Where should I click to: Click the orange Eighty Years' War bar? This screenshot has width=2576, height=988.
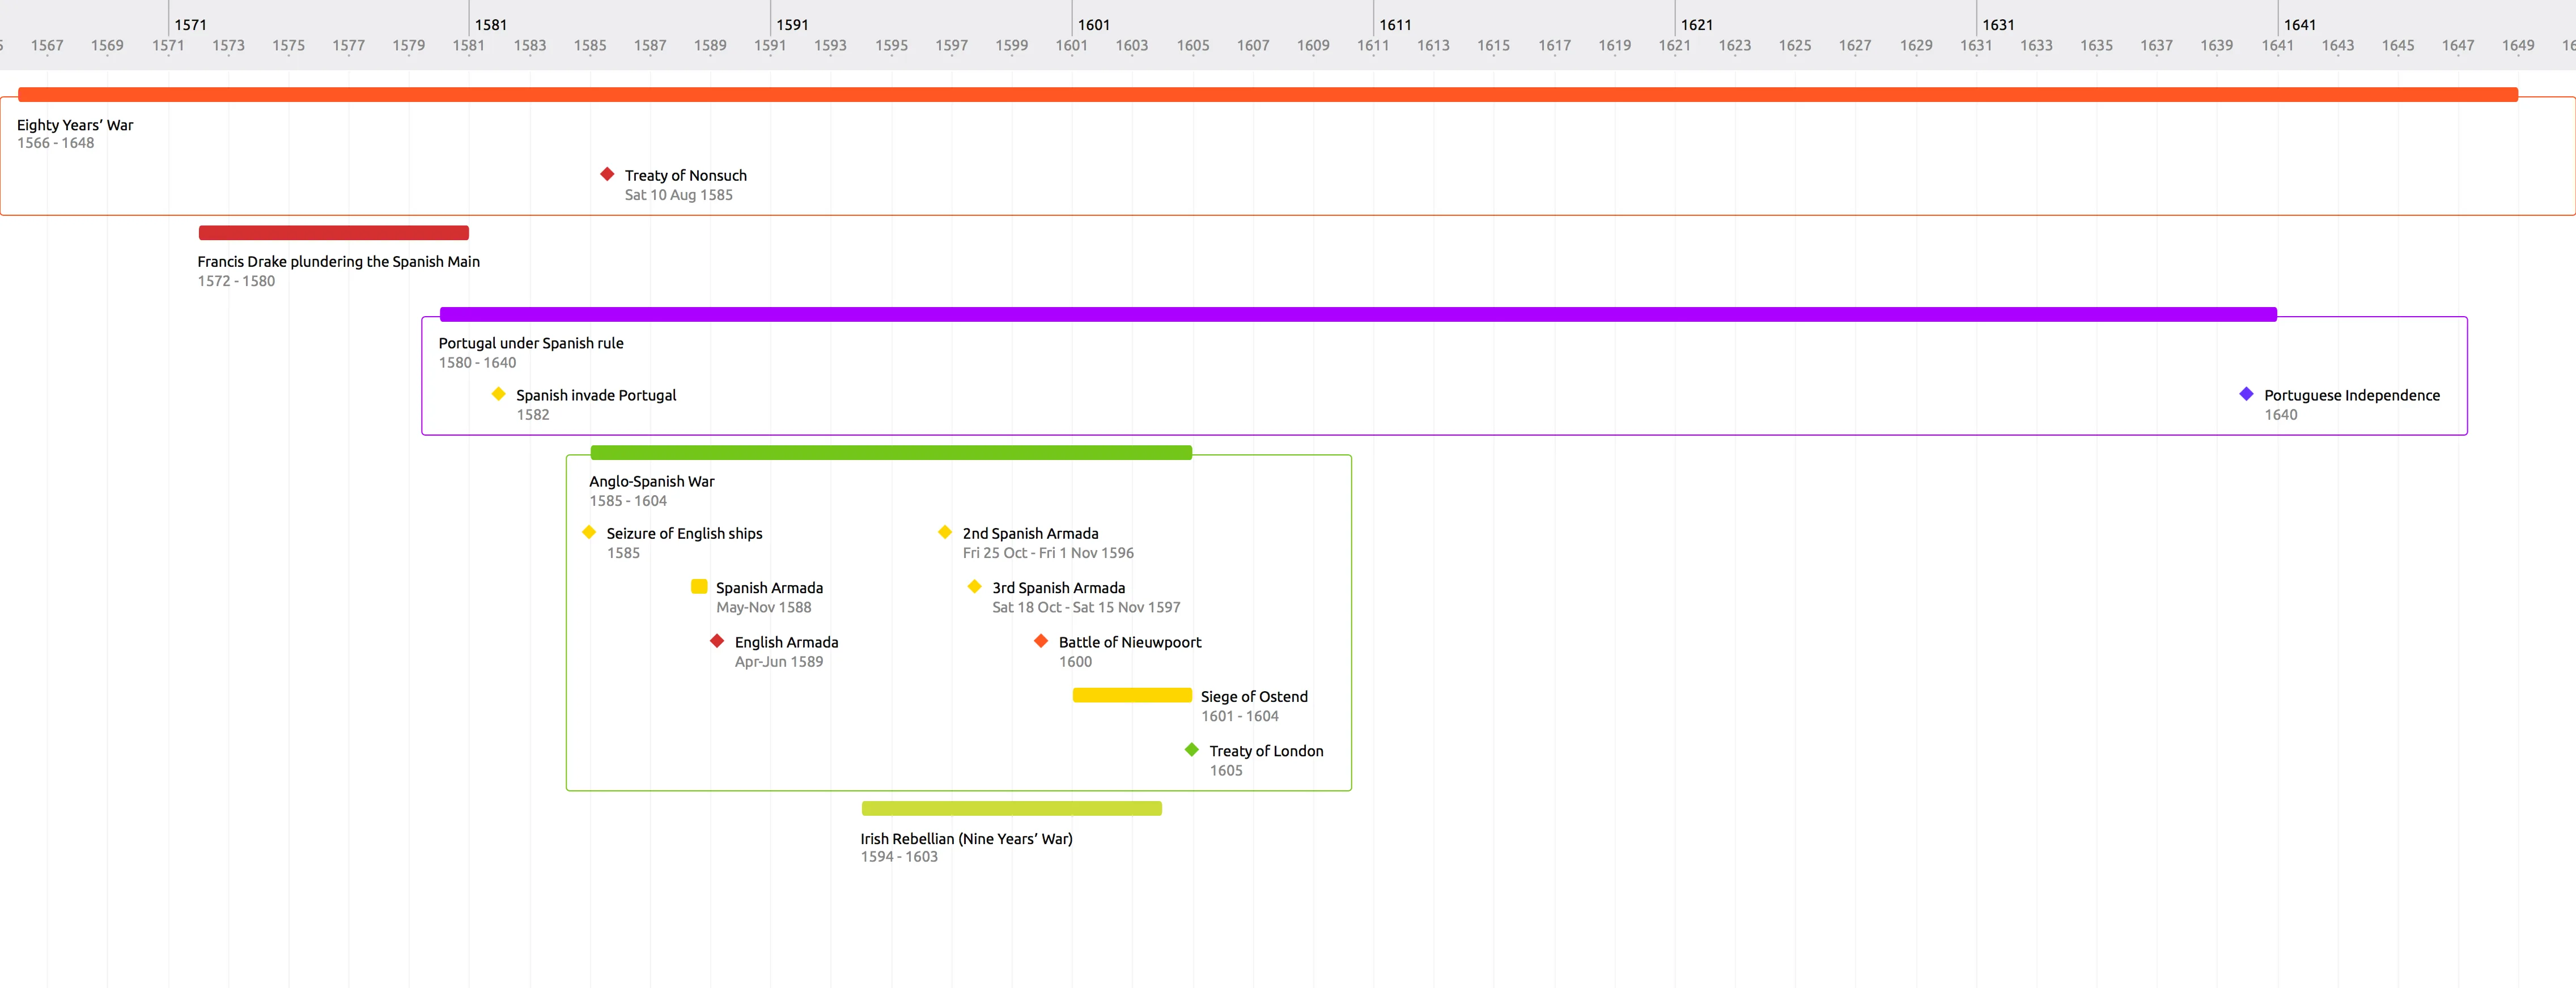point(1267,95)
